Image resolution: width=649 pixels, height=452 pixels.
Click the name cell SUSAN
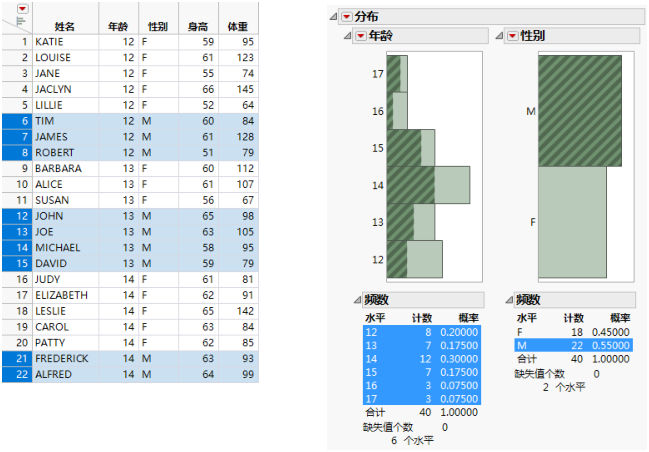[x=65, y=200]
